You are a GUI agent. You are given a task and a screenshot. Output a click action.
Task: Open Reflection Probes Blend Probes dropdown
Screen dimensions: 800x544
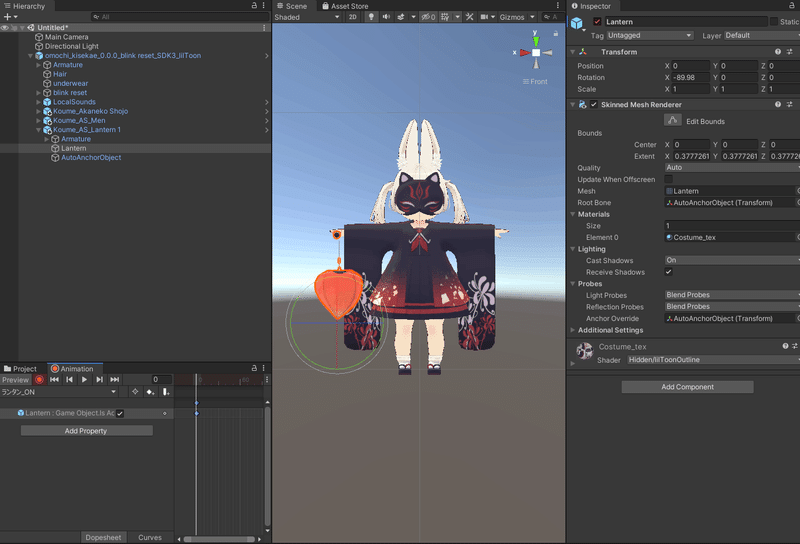(732, 307)
